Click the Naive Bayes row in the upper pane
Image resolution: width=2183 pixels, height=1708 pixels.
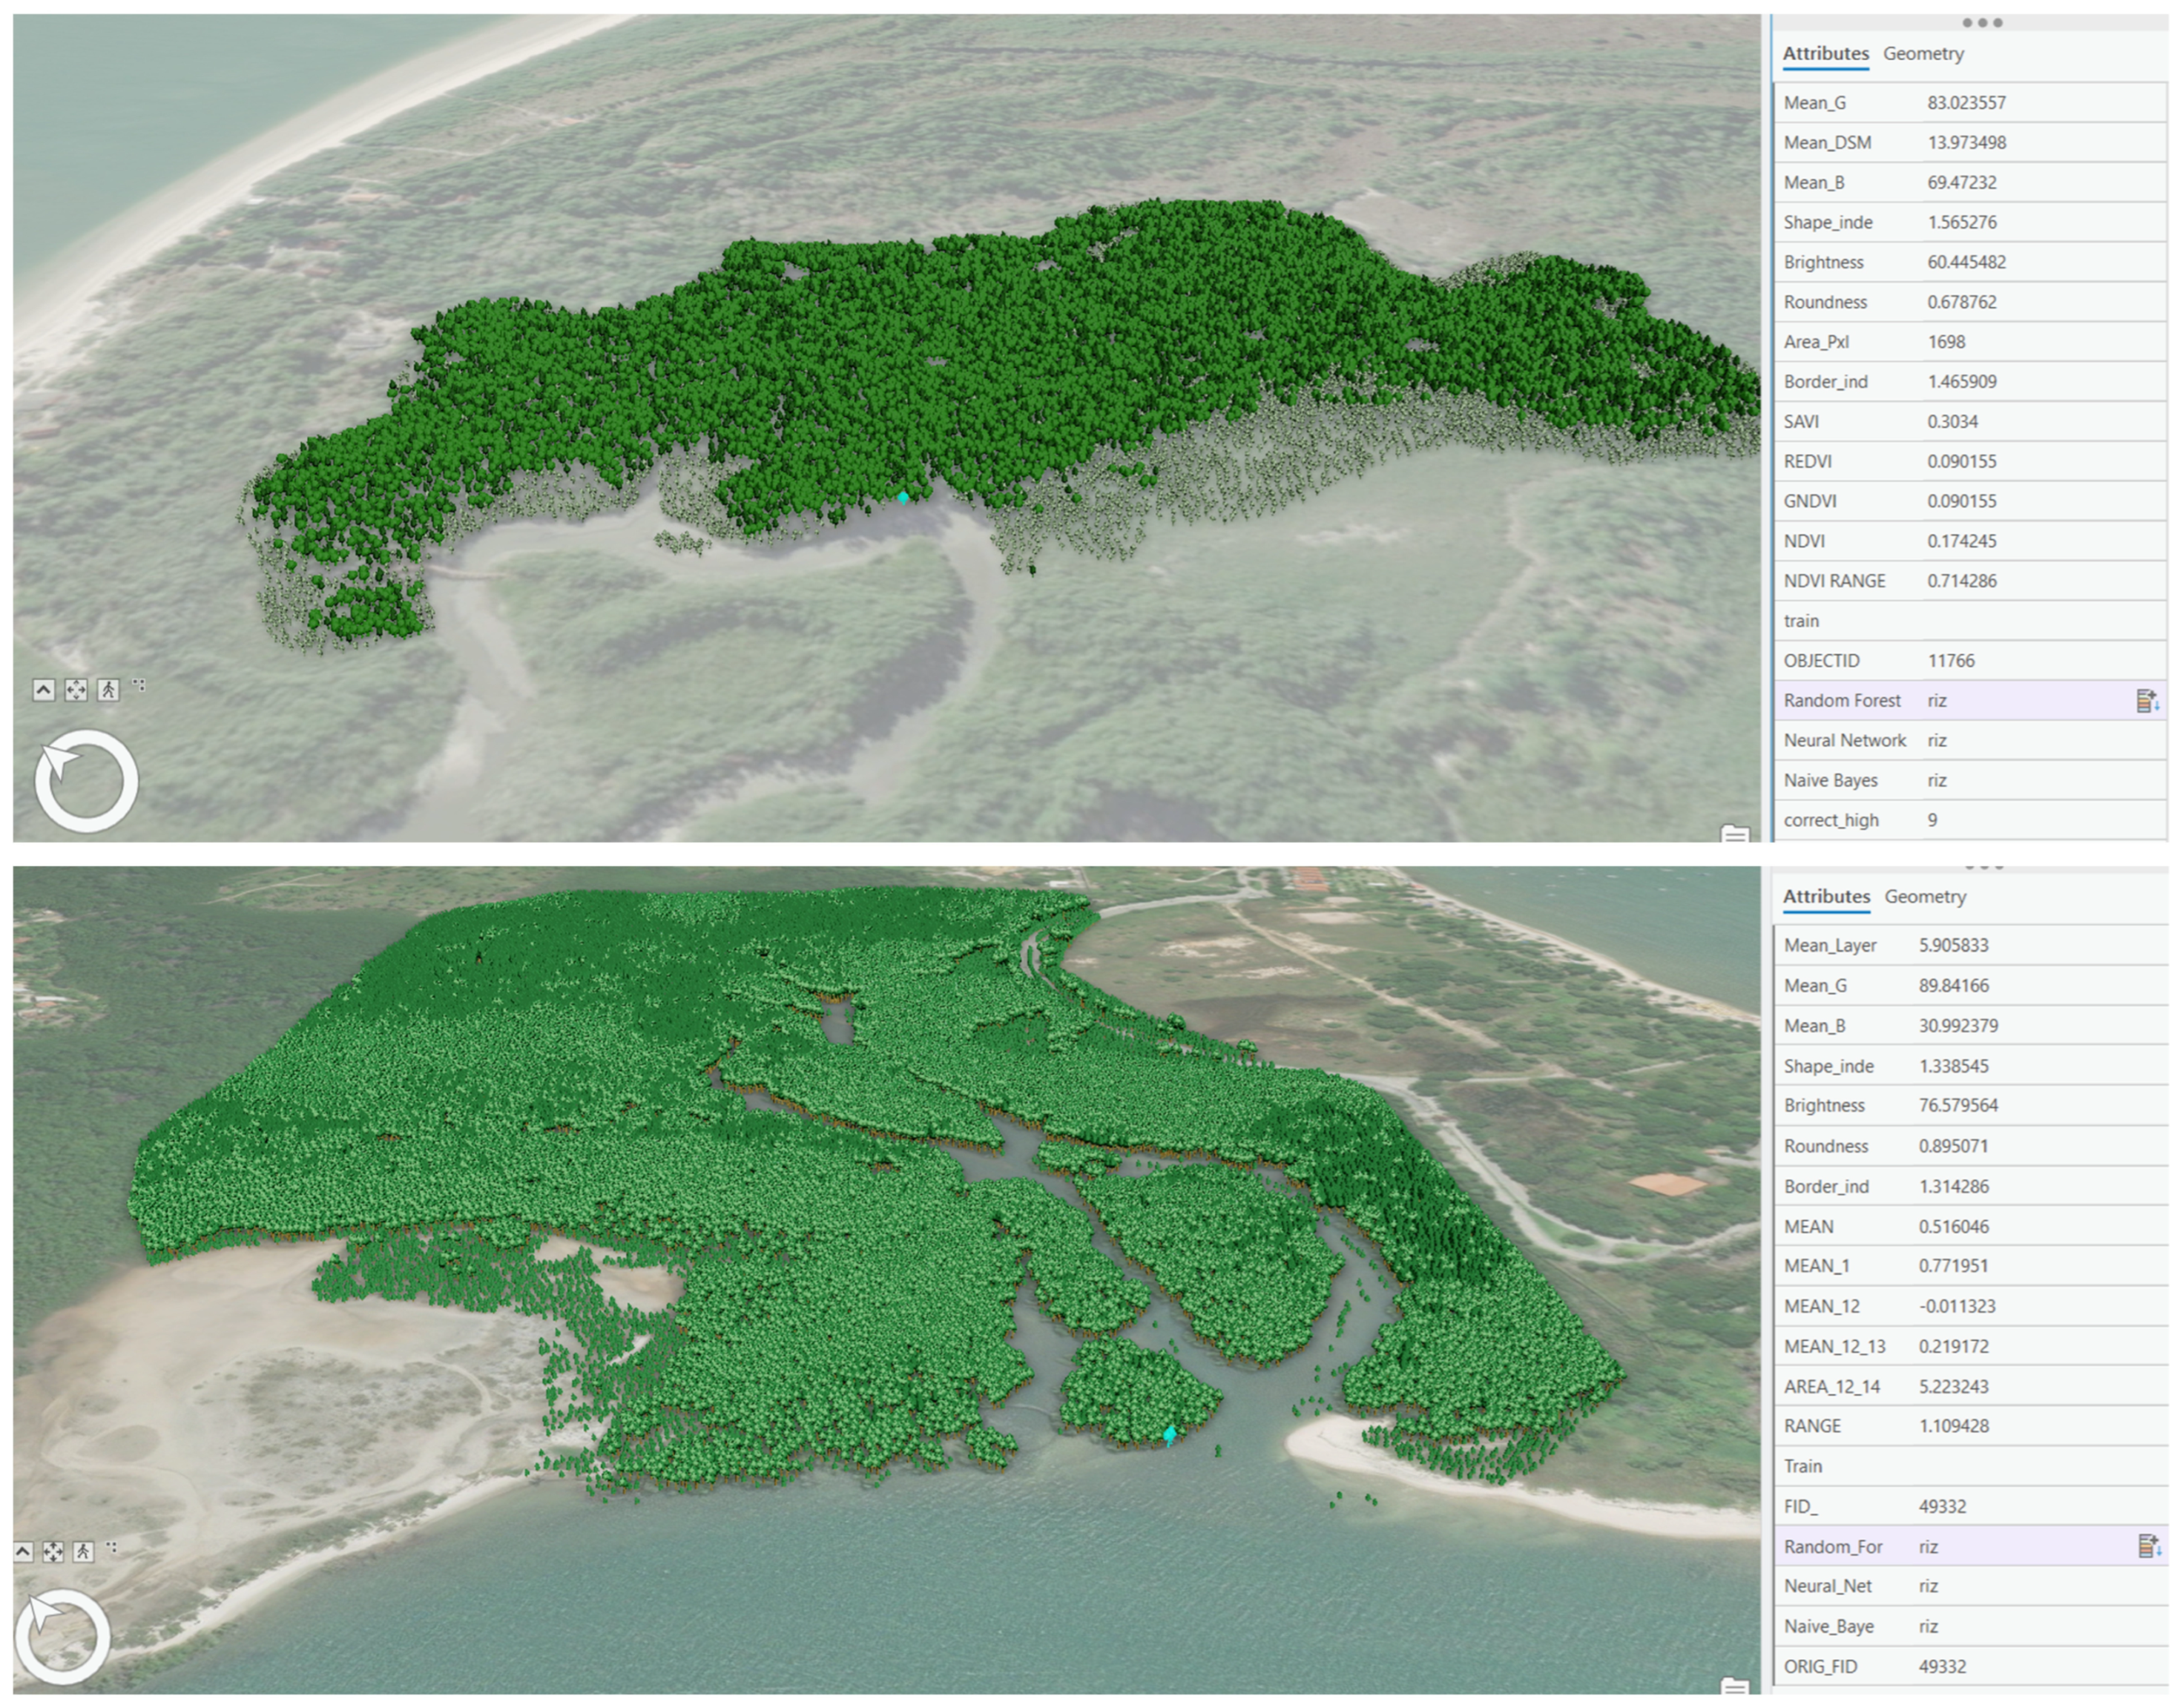point(1970,781)
